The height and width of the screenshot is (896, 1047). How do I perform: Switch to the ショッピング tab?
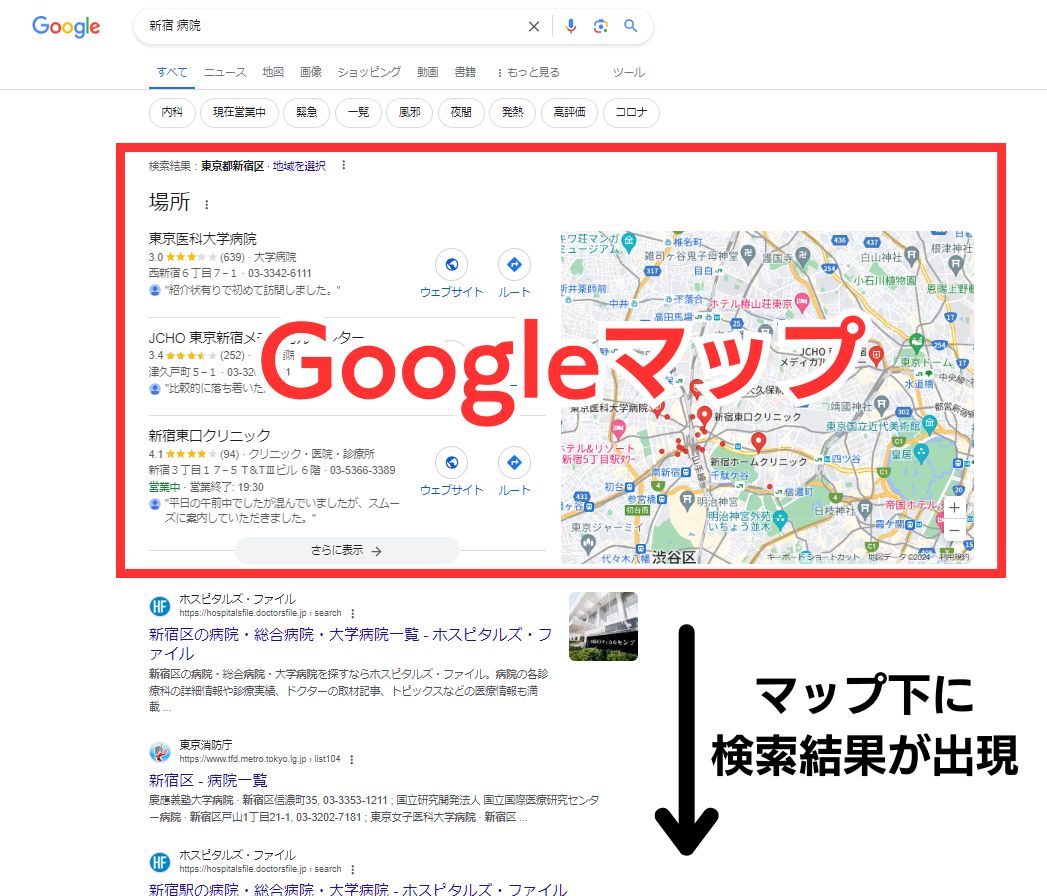point(369,72)
